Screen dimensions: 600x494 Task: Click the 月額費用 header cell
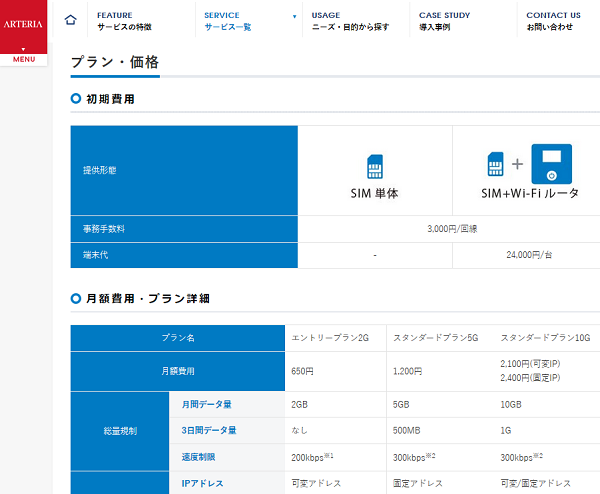pyautogui.click(x=178, y=371)
